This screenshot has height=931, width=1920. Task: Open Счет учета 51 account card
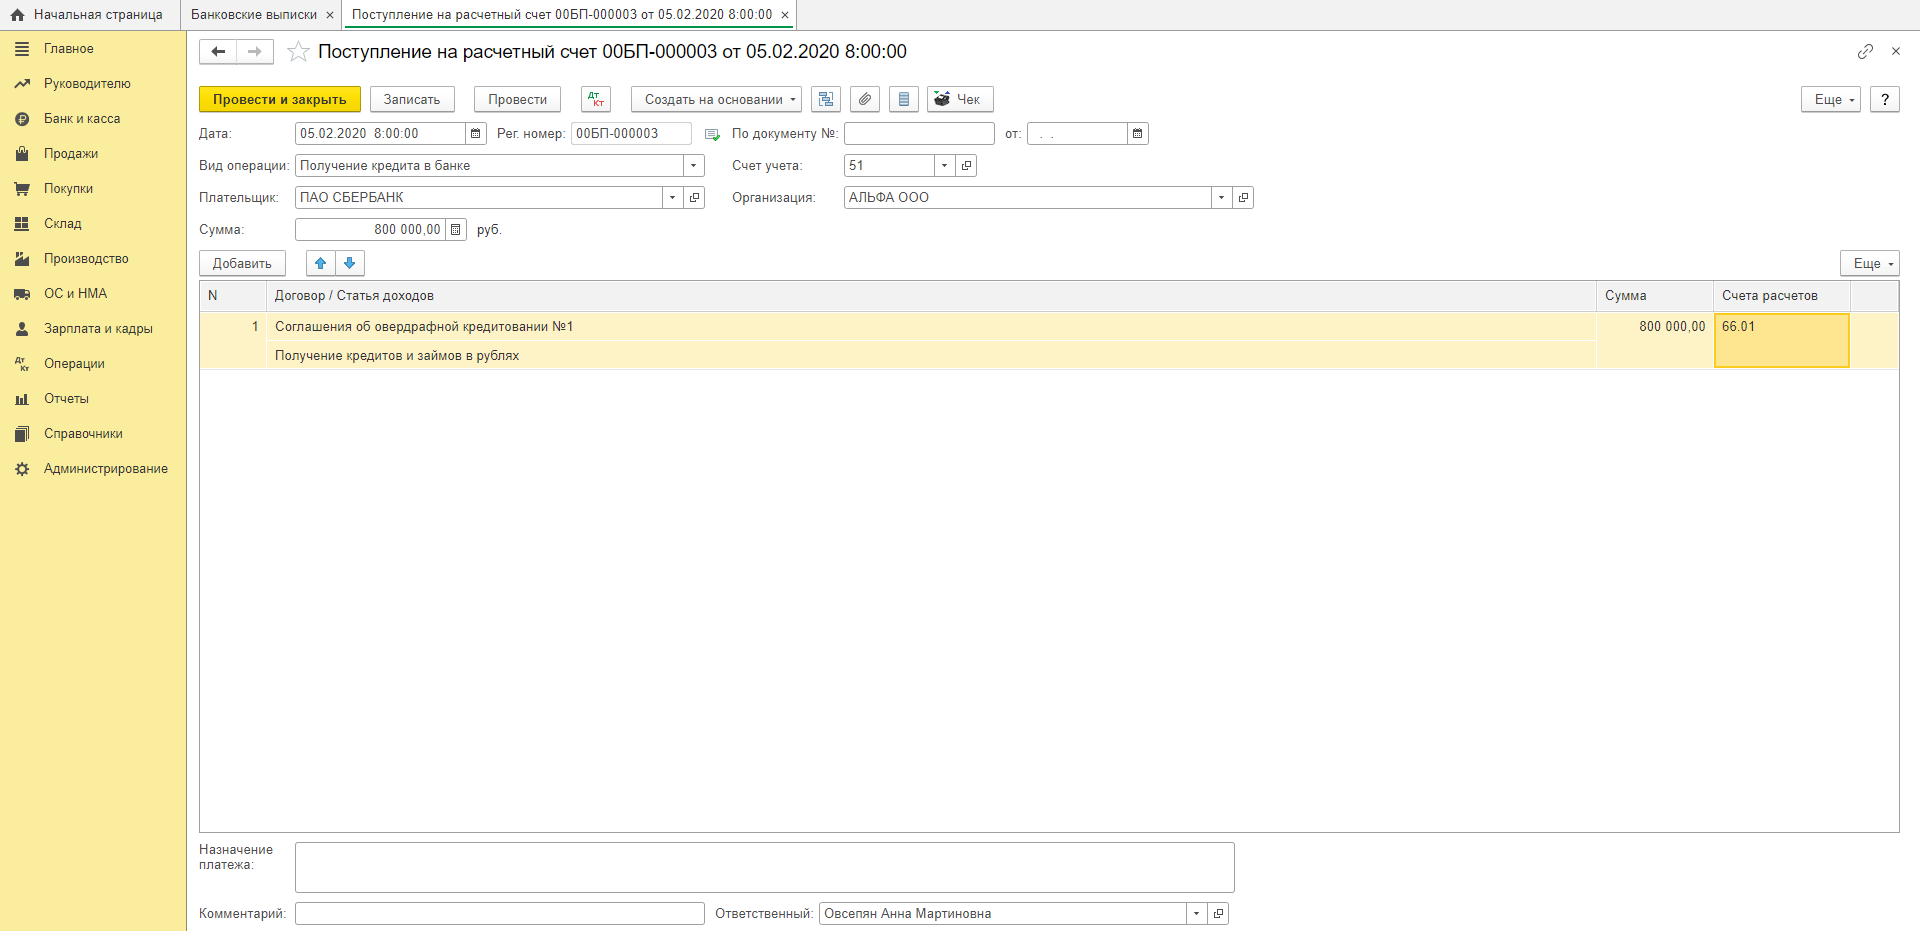click(x=966, y=165)
